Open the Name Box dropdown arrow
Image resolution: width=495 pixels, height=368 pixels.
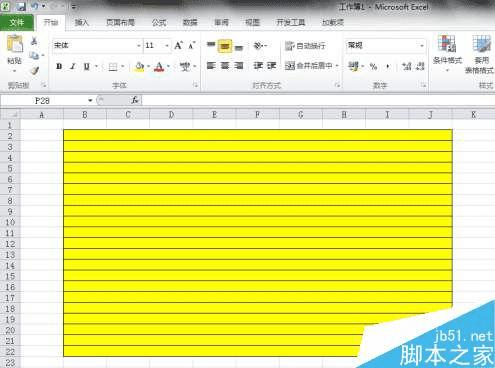(90, 100)
